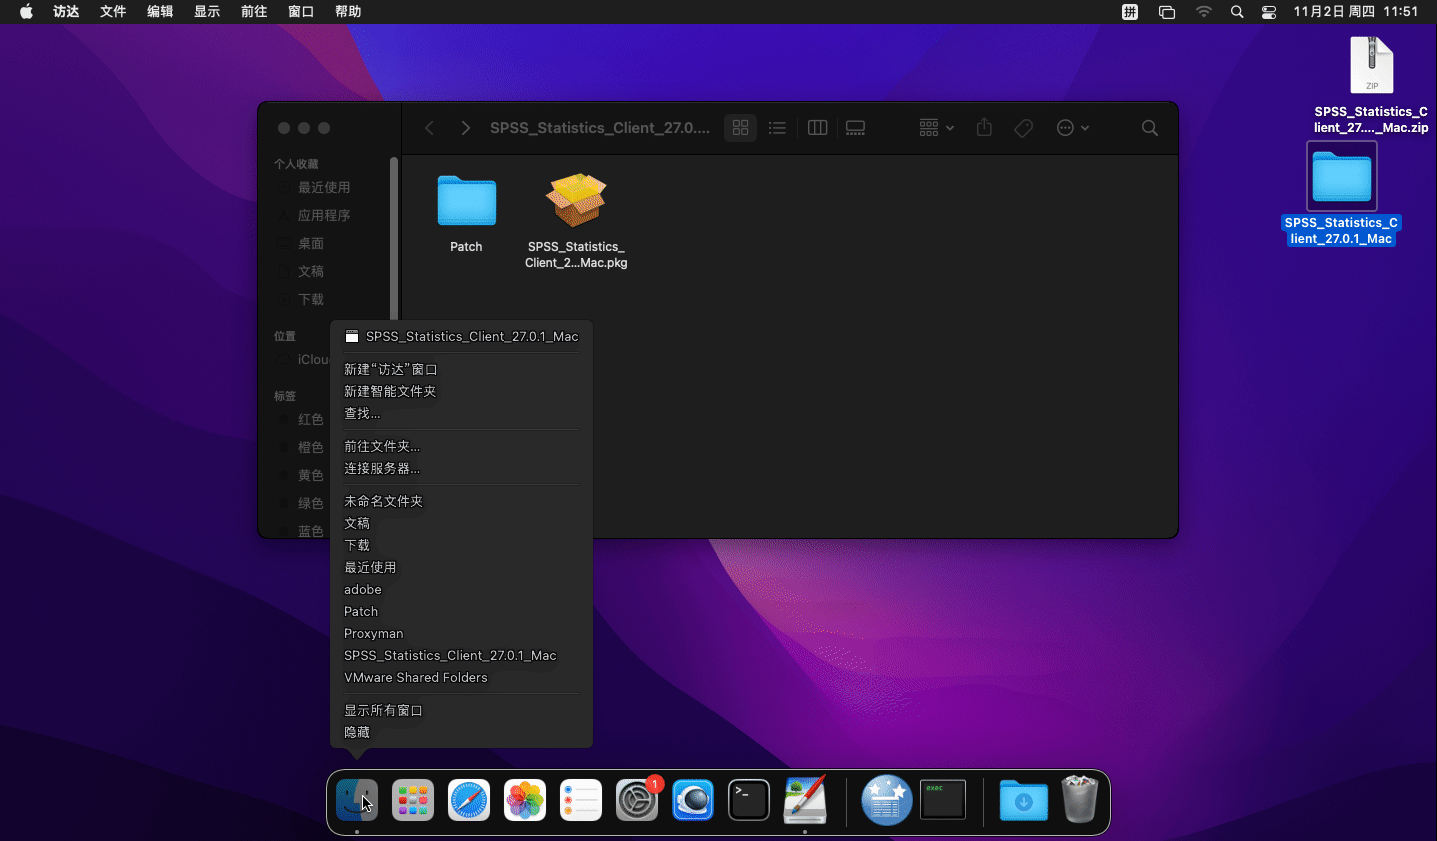The height and width of the screenshot is (841, 1437).
Task: Click the search magnifier in Finder toolbar
Action: (x=1150, y=128)
